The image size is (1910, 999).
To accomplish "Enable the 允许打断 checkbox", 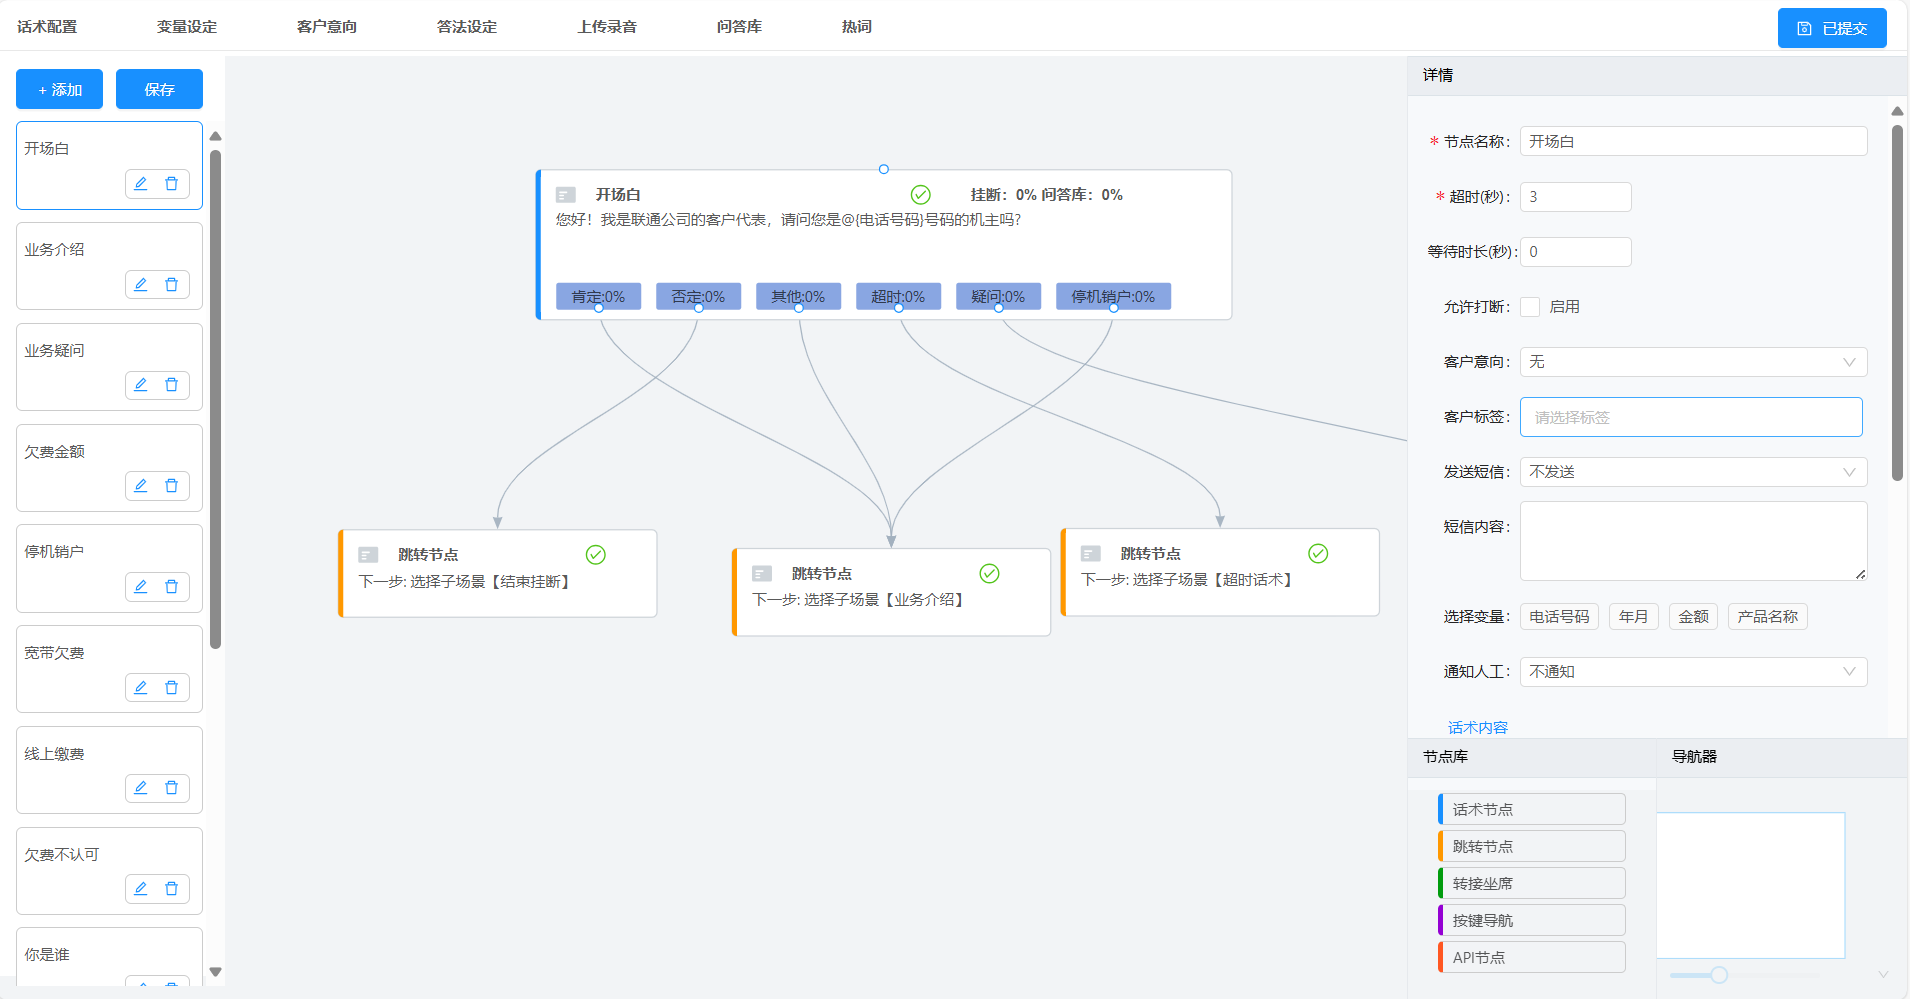I will coord(1530,307).
